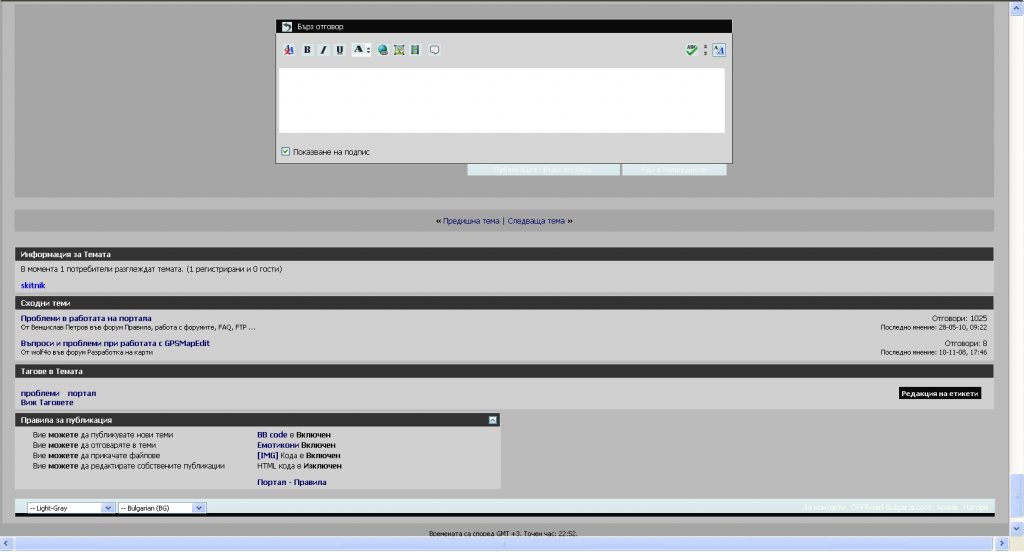Image resolution: width=1024 pixels, height=552 pixels.
Task: Open the Bulgarian (BG) language dropdown
Action: (162, 508)
